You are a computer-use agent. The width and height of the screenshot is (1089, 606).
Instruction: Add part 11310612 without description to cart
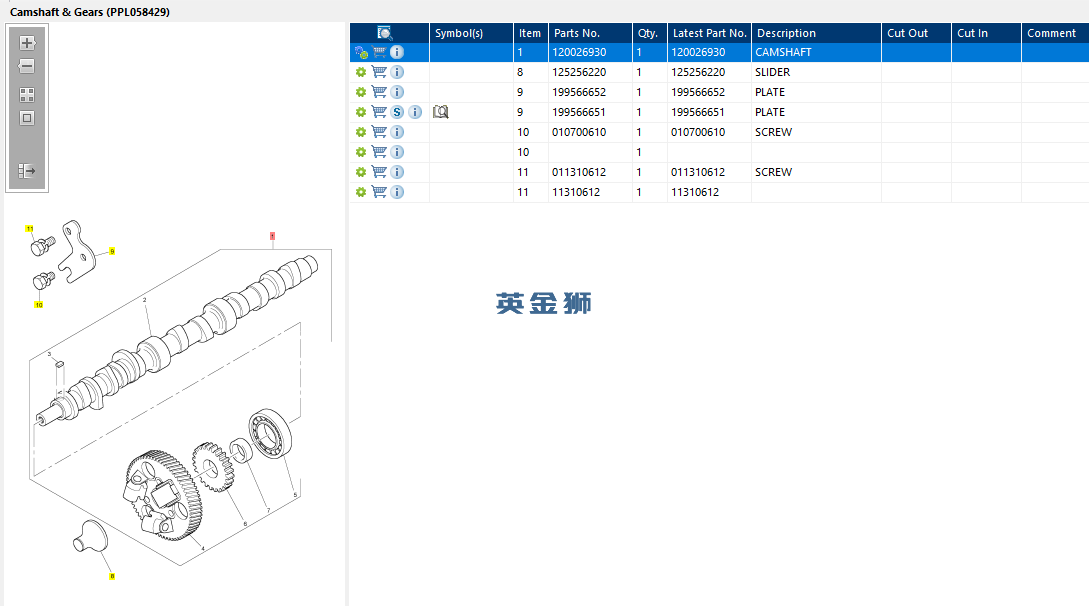pyautogui.click(x=379, y=192)
